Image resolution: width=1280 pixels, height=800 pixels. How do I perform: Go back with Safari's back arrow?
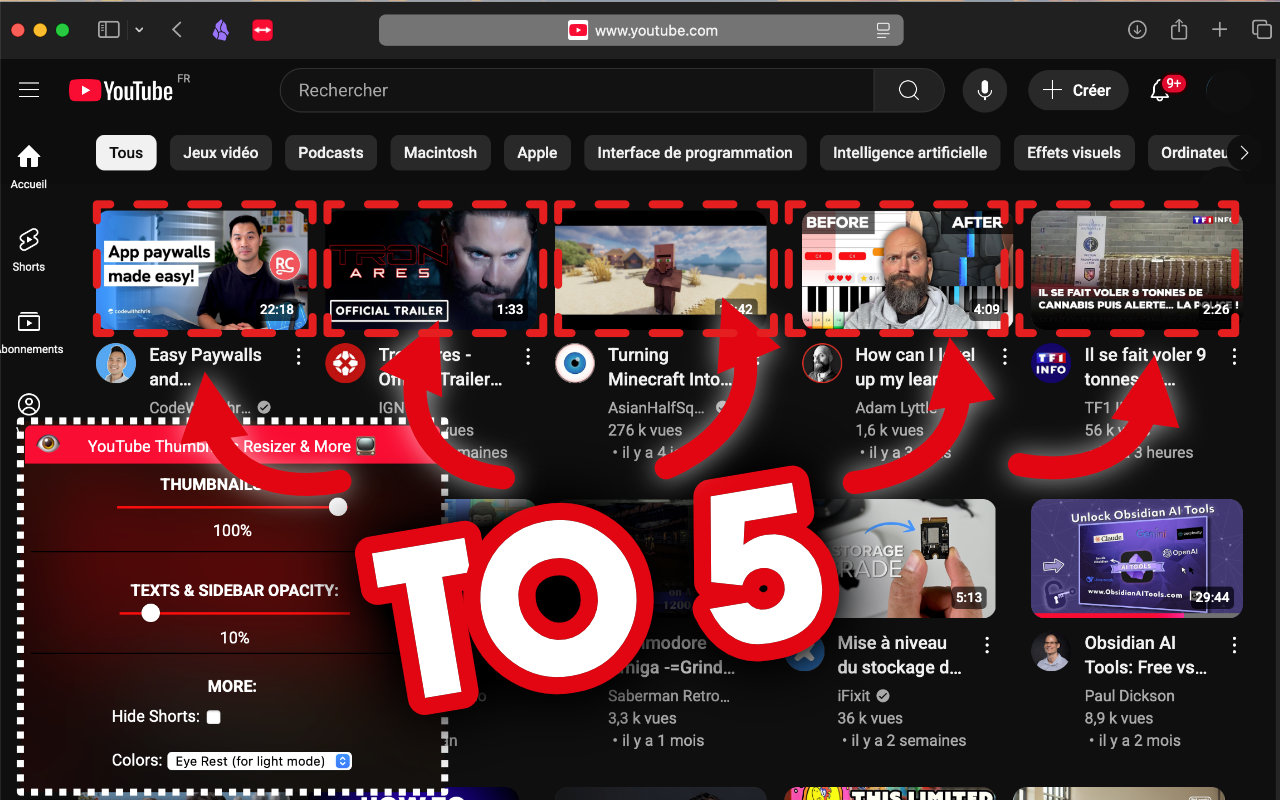[177, 30]
